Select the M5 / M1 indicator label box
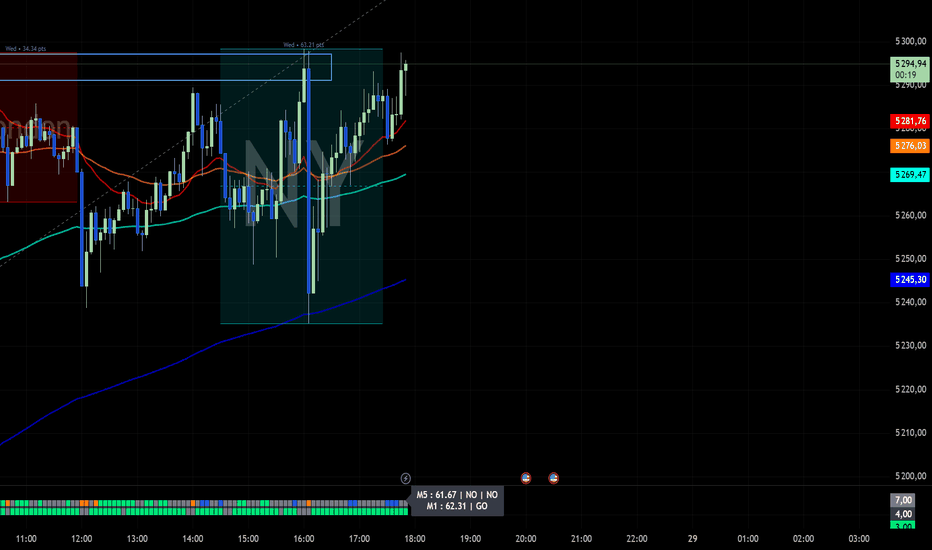932x550 pixels. [457, 501]
